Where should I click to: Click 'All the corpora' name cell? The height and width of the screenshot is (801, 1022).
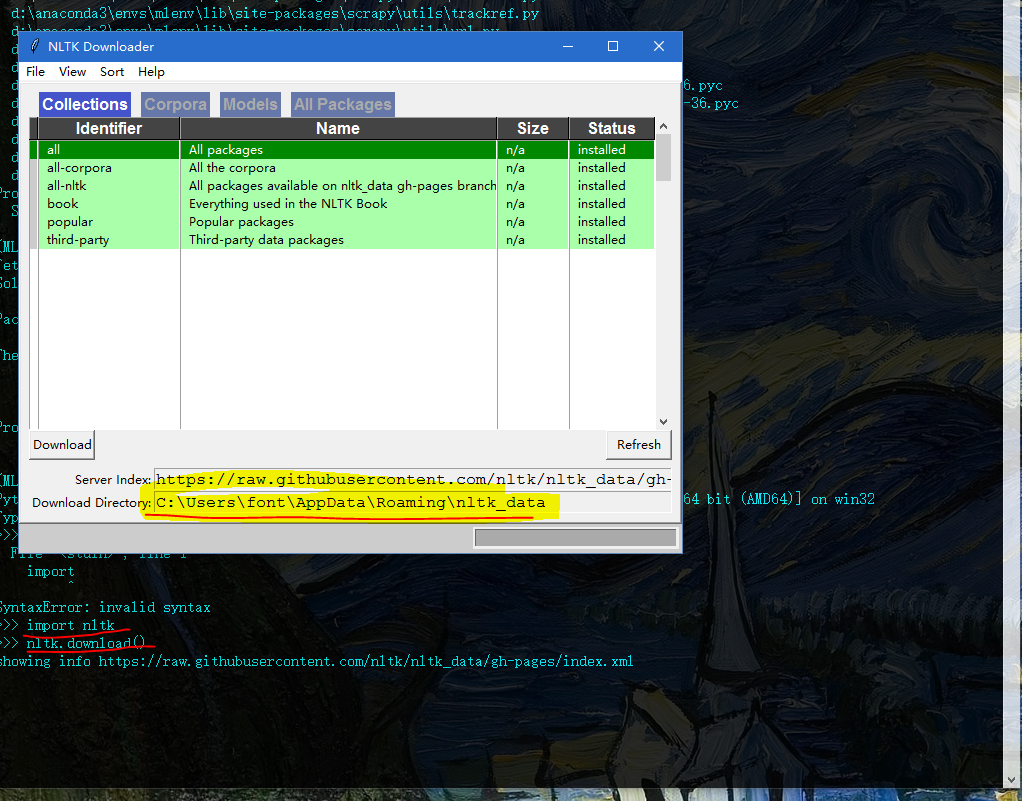click(x=232, y=168)
